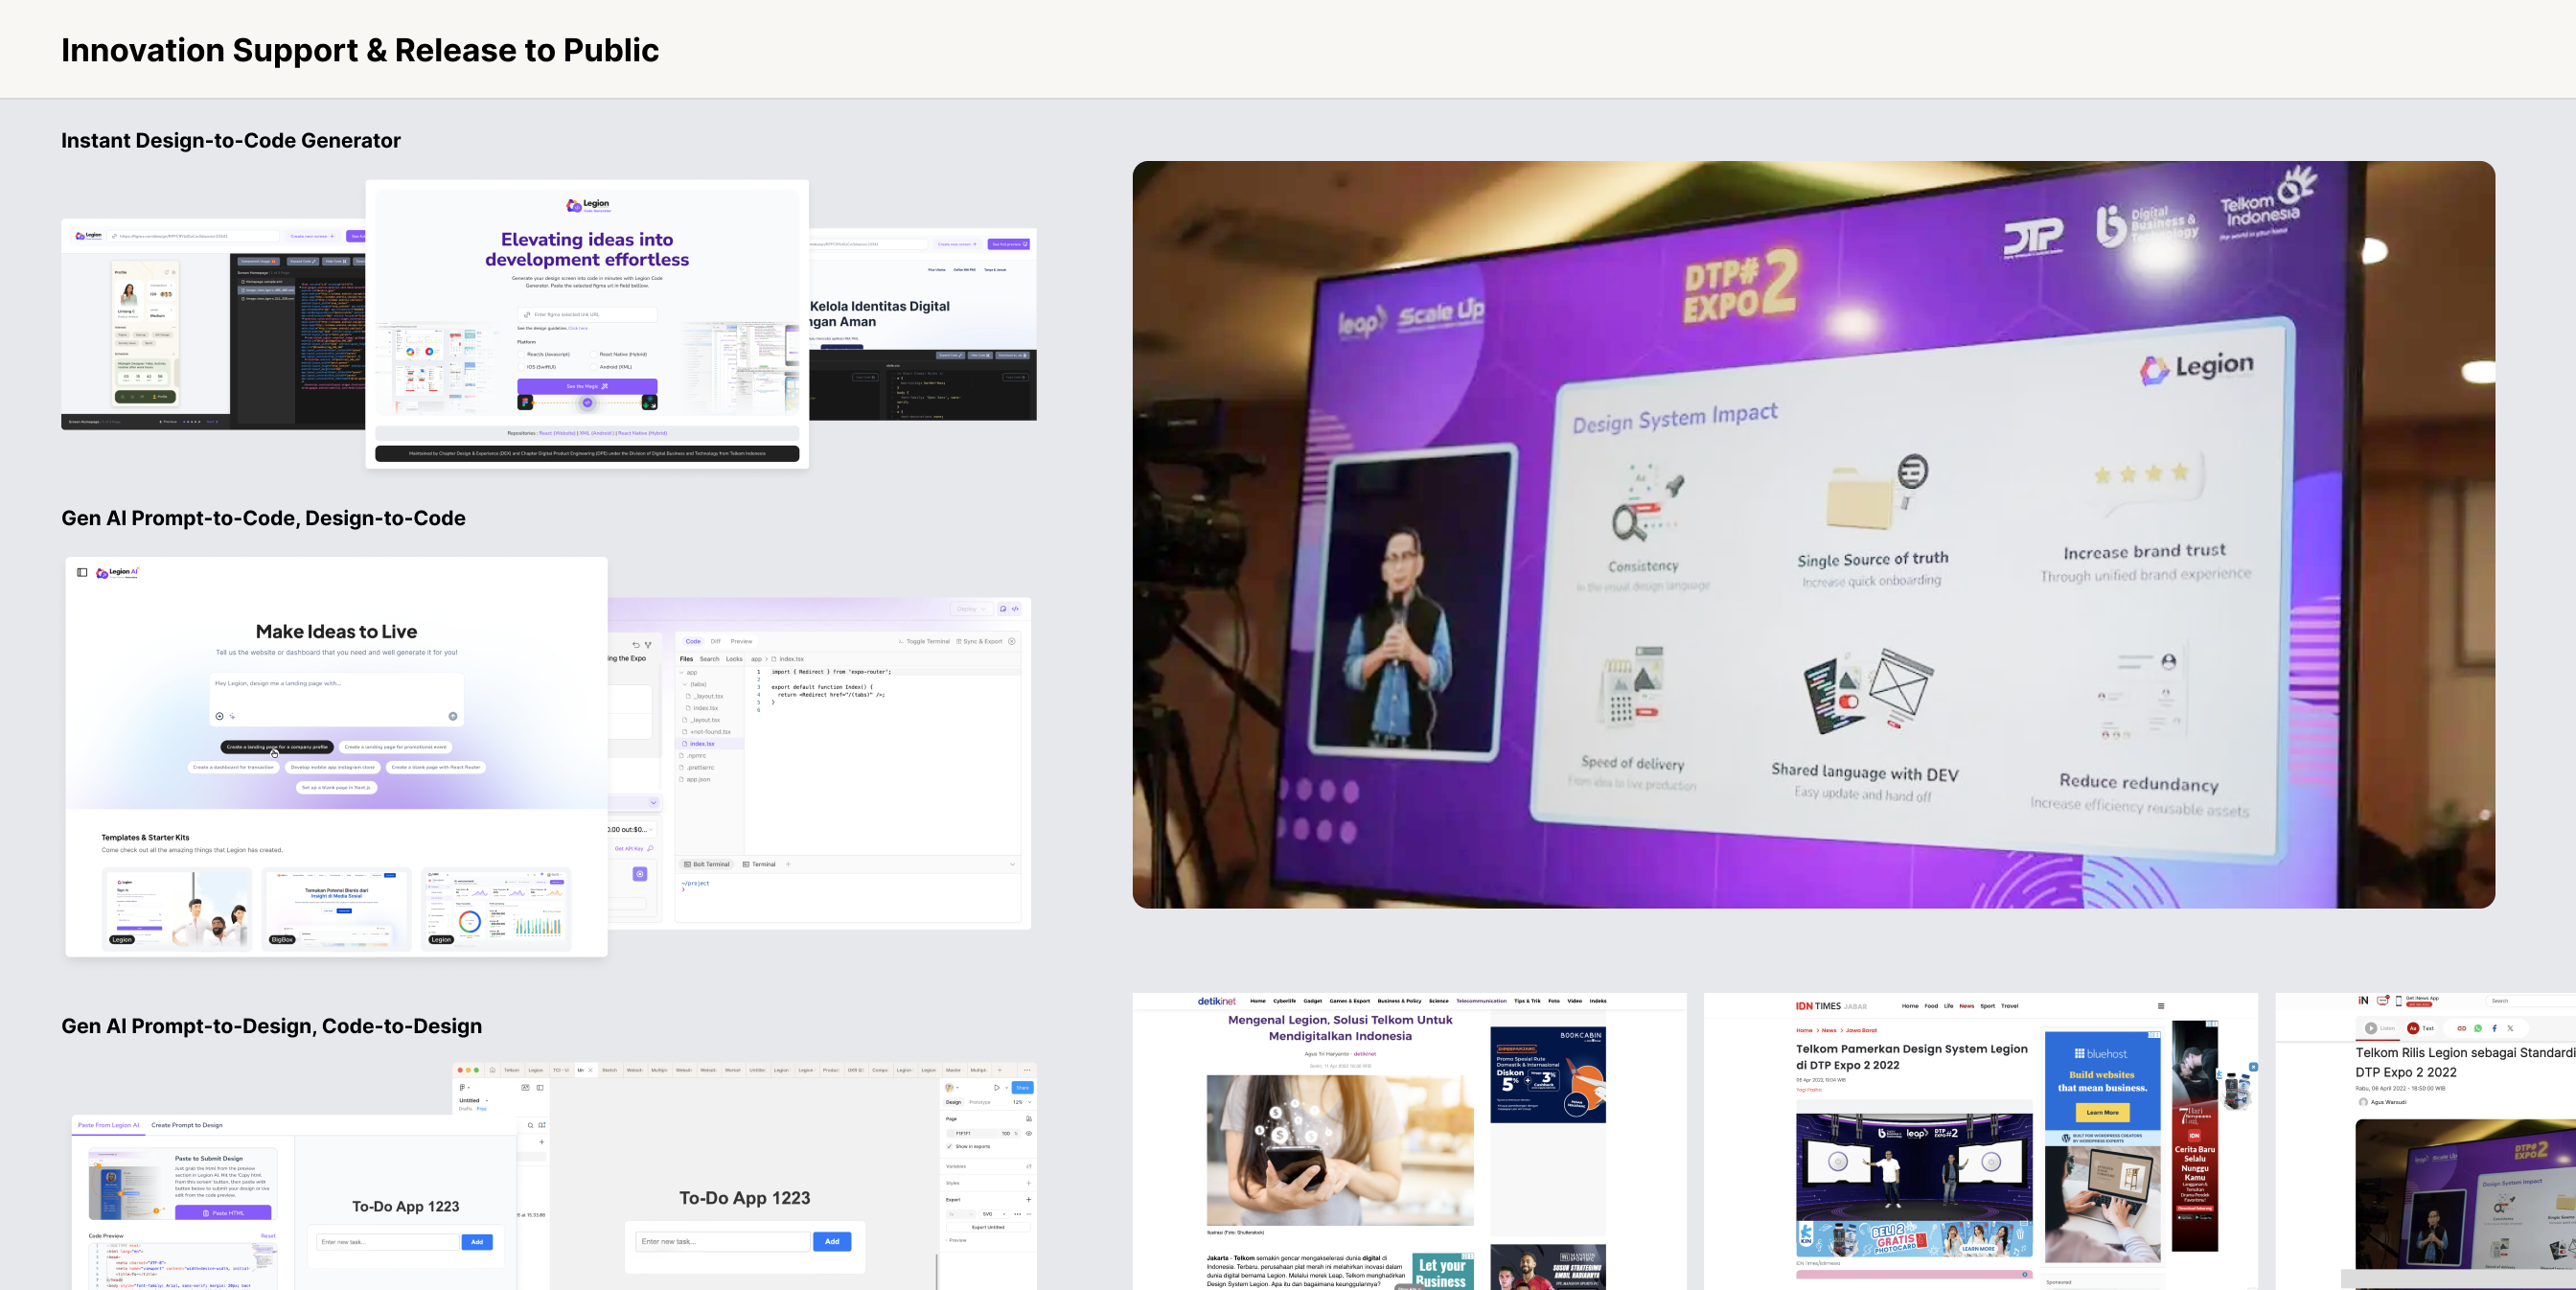The width and height of the screenshot is (2576, 1290).
Task: Switch to the Preview tab in code panel
Action: [x=741, y=641]
